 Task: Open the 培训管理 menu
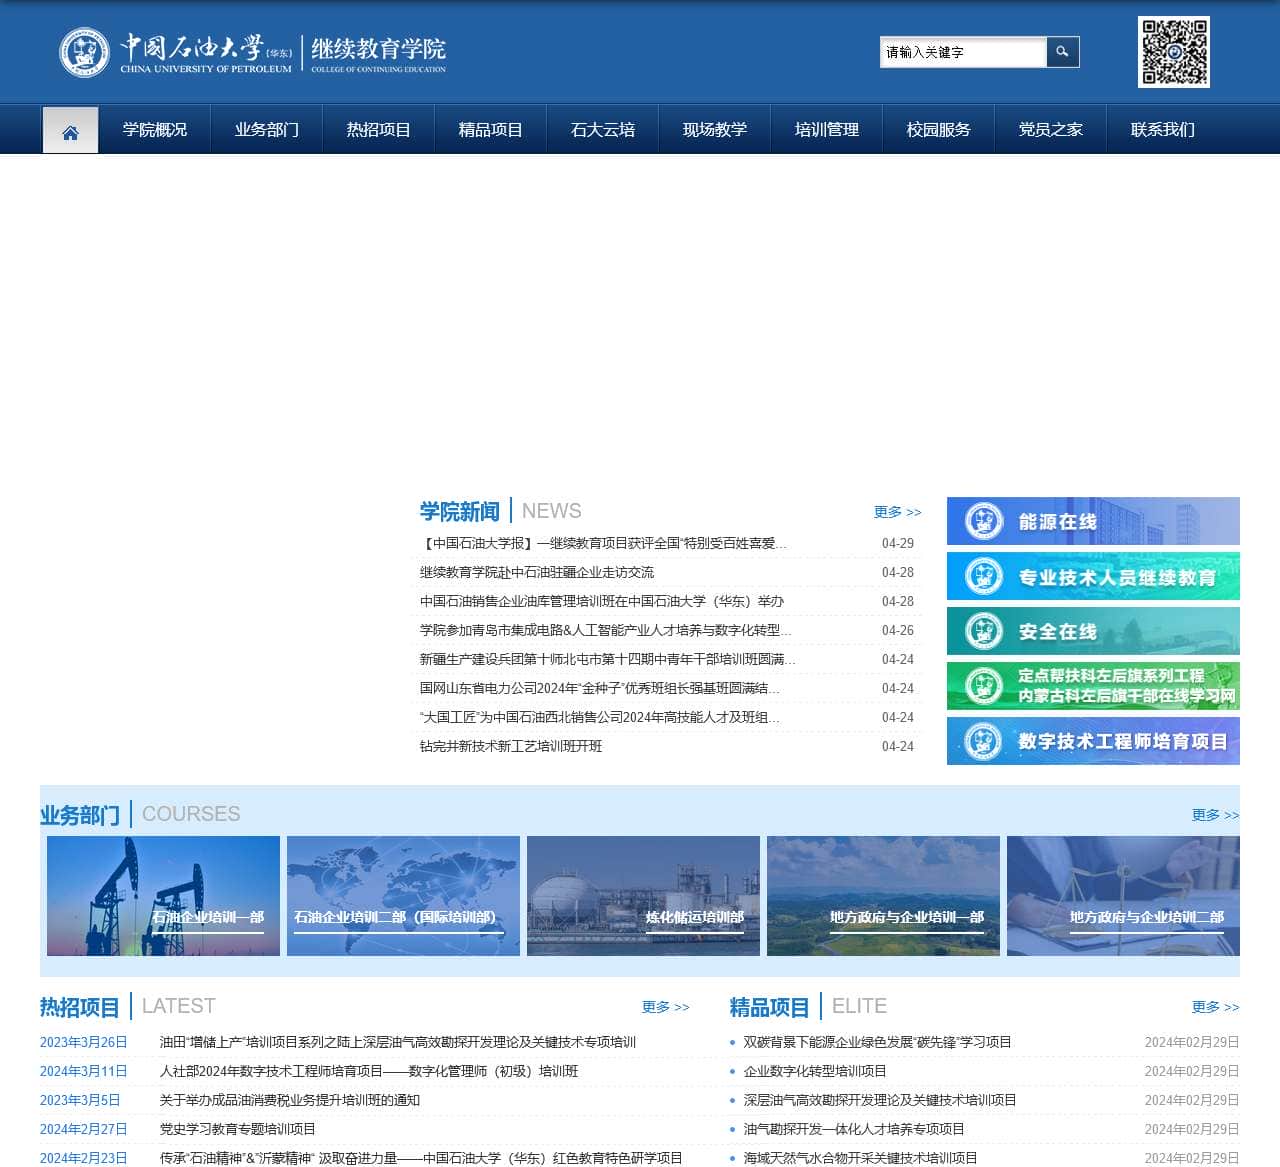click(827, 130)
